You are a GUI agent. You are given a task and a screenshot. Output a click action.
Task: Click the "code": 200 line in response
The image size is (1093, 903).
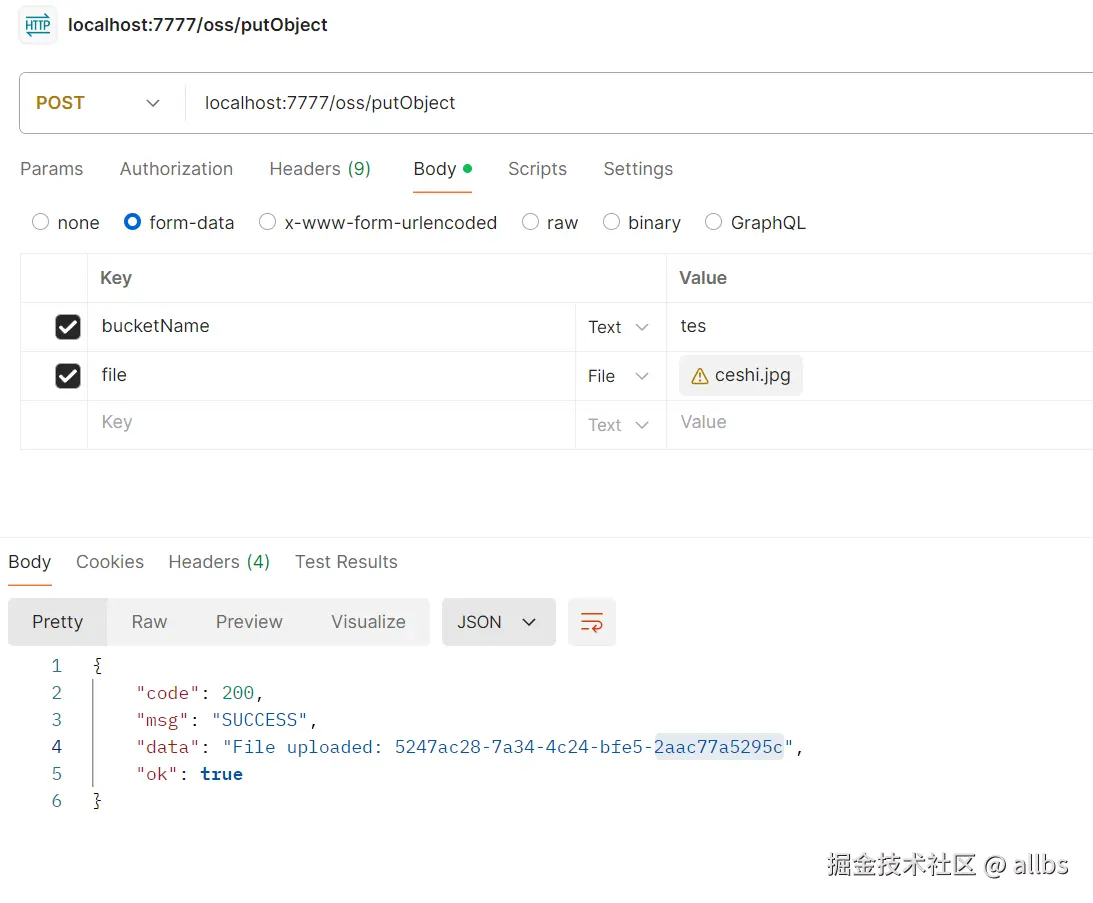coord(199,693)
